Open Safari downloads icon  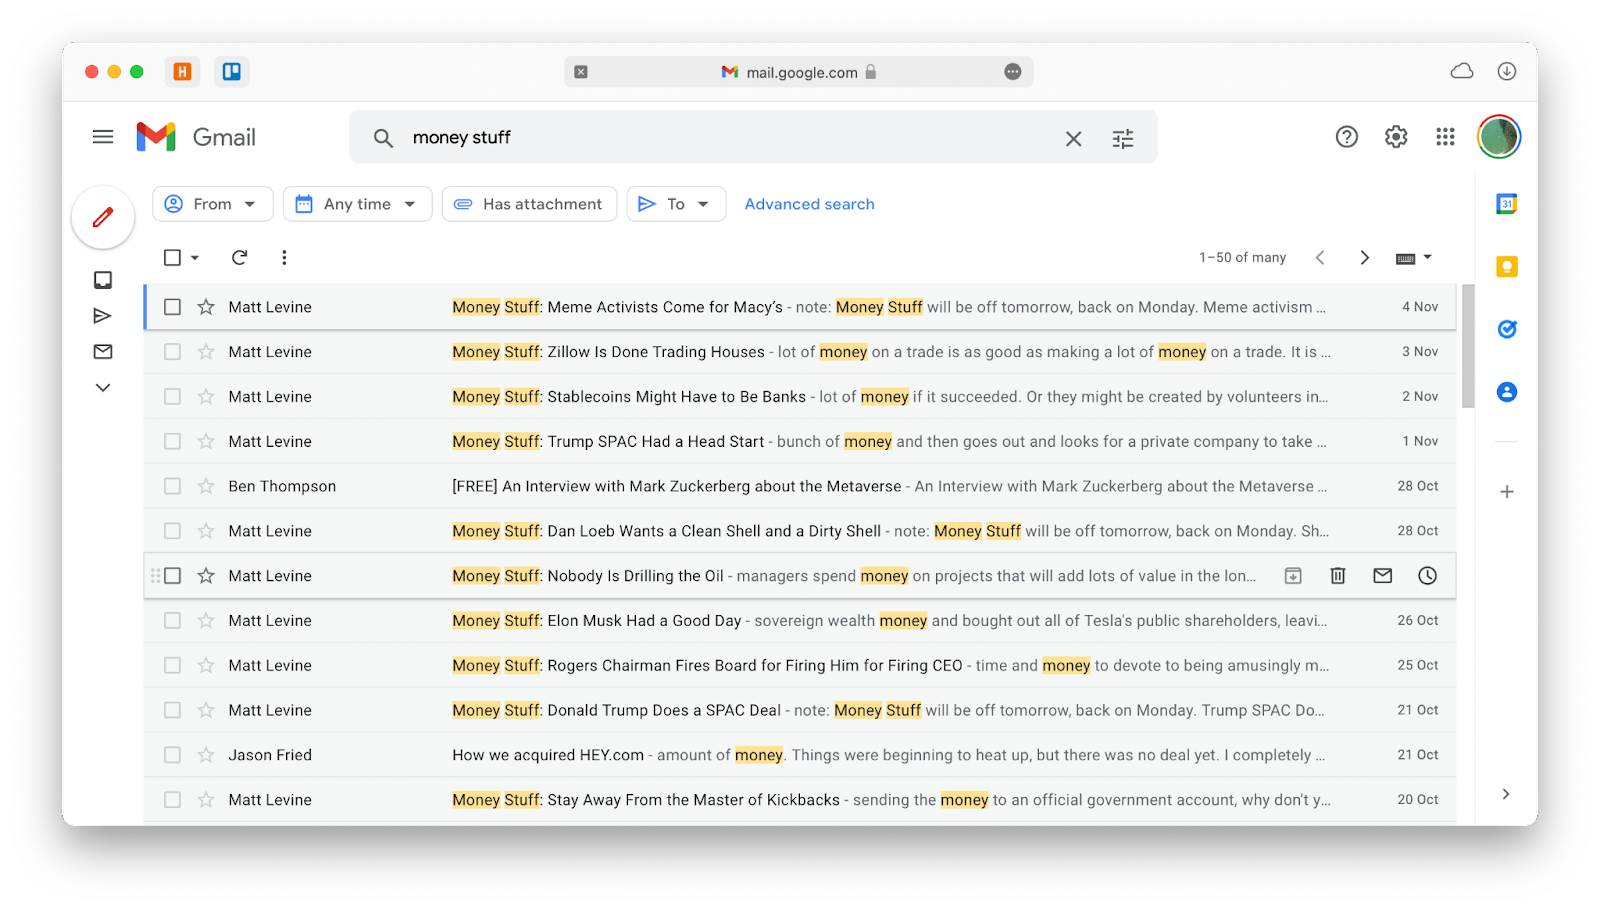point(1507,71)
